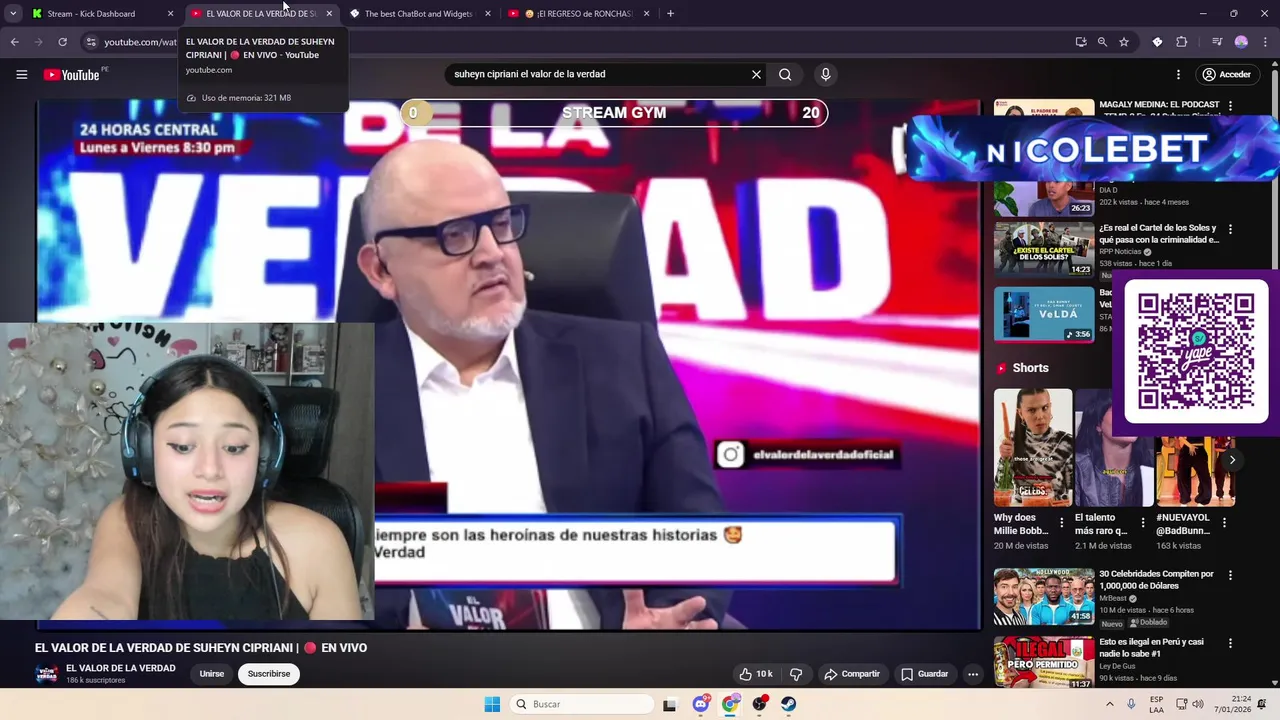Viewport: 1280px width, 720px height.
Task: Open the Chrome extensions puzzle icon
Action: coord(1182,42)
